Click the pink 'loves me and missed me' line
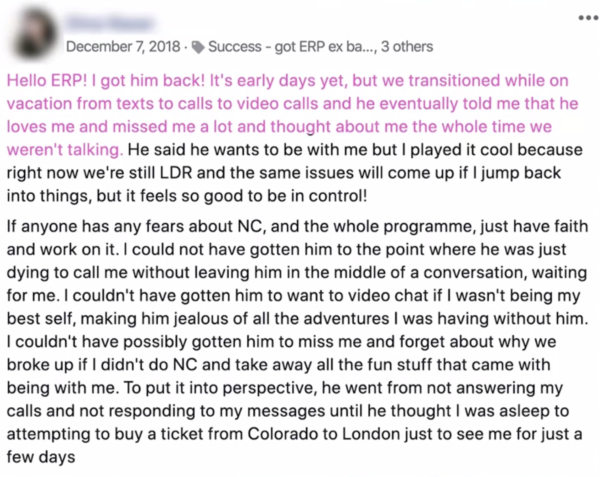The width and height of the screenshot is (600, 477). coord(279,127)
